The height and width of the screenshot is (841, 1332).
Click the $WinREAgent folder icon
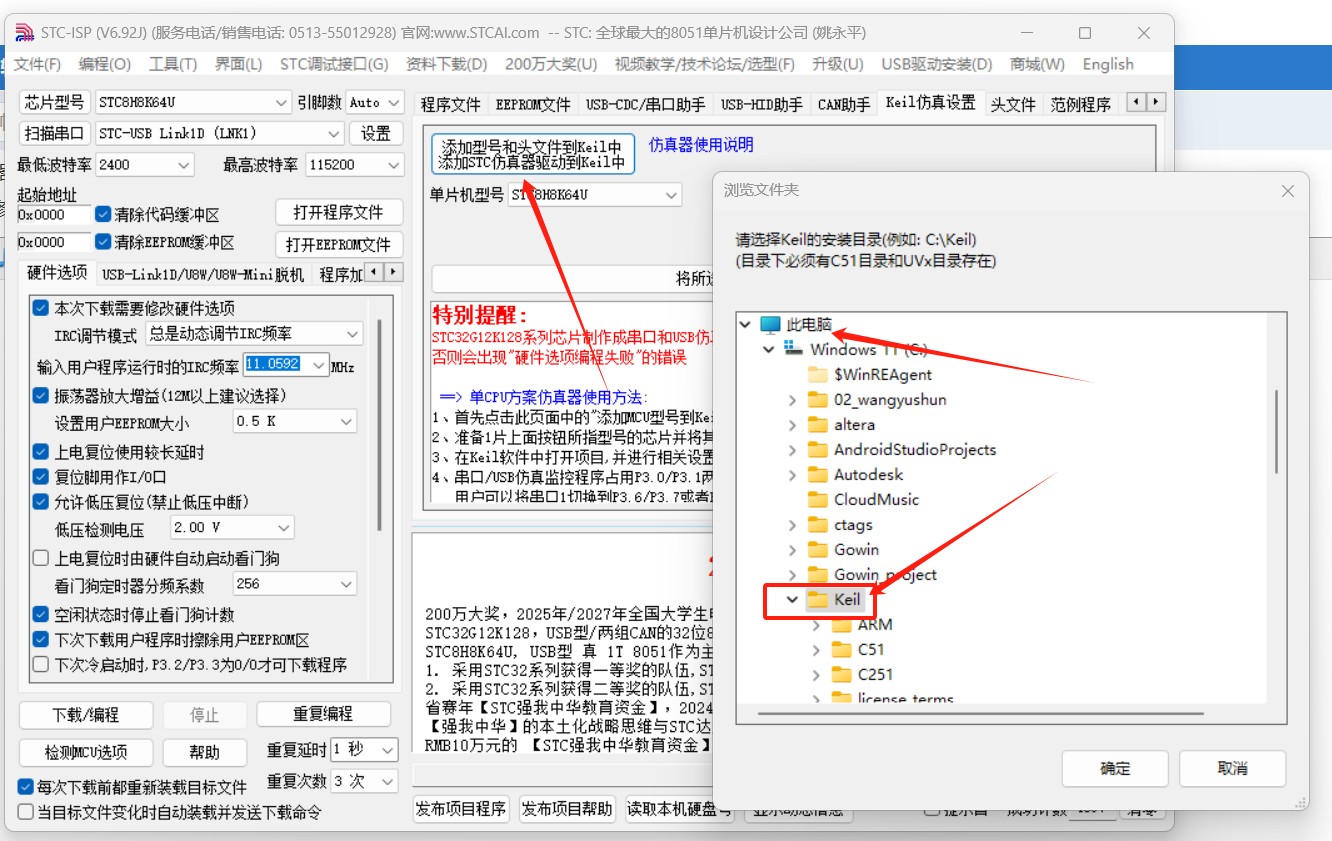[x=818, y=374]
